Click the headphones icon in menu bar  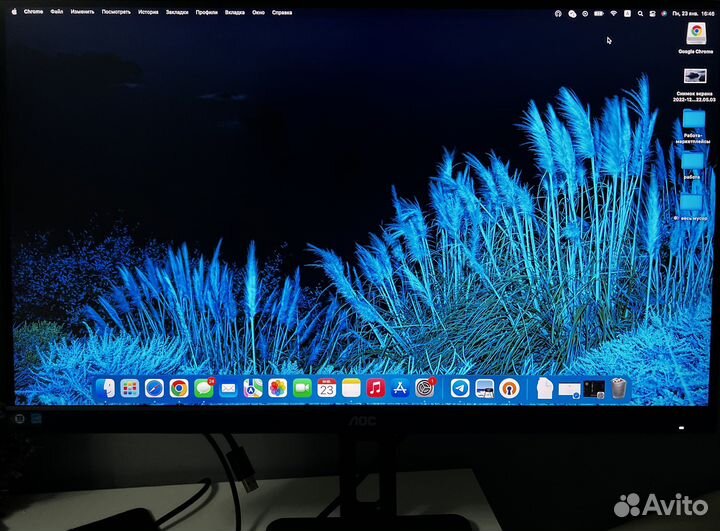(558, 14)
